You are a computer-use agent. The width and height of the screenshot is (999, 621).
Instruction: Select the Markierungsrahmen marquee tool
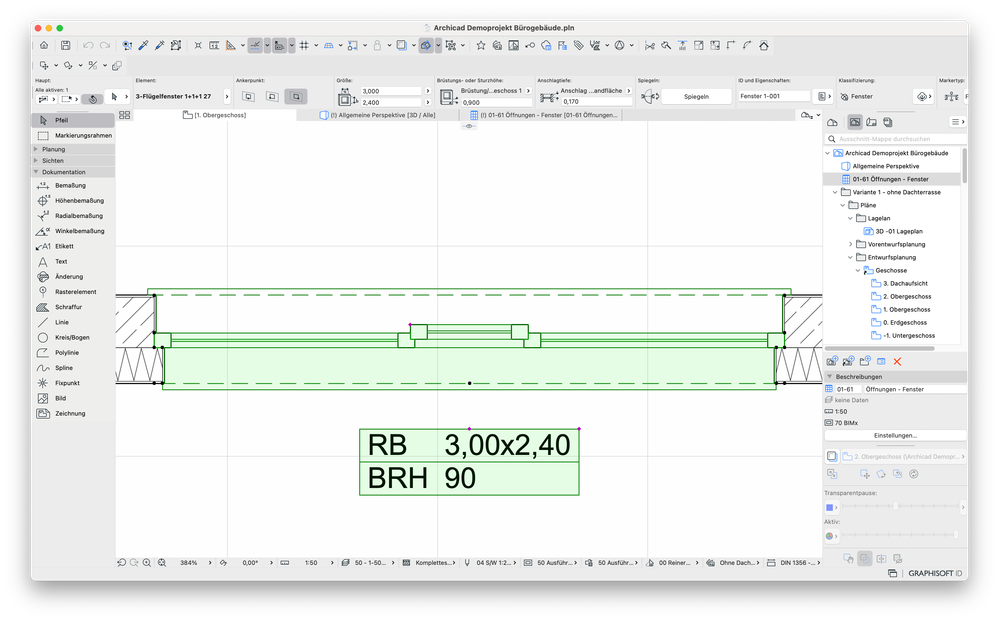(73, 135)
